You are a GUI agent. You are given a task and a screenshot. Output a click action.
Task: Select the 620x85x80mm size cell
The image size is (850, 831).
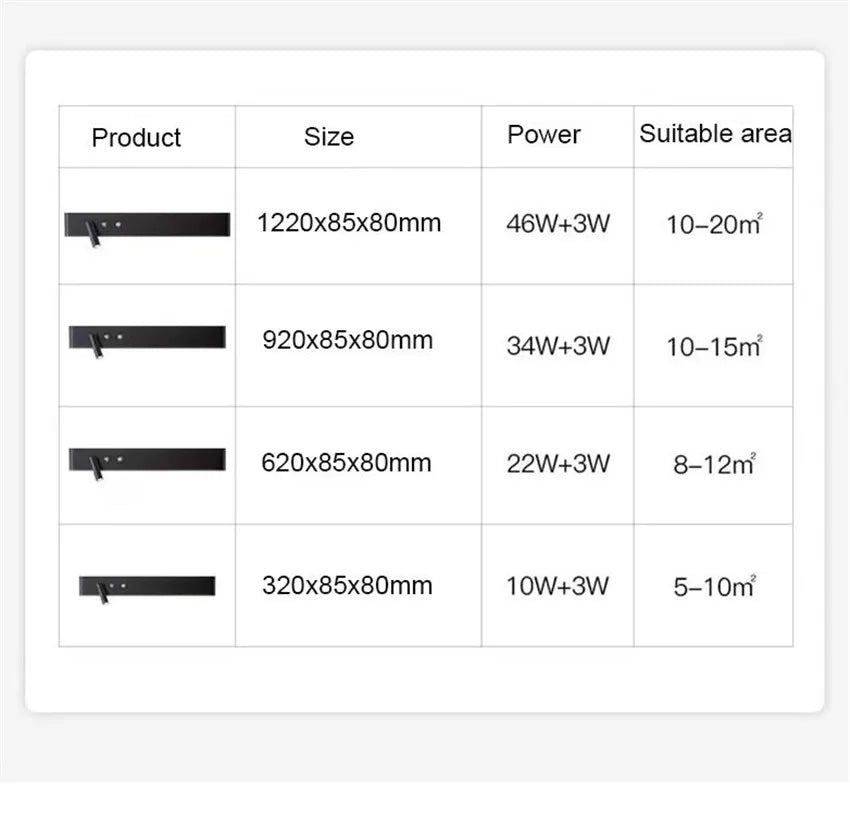347,463
